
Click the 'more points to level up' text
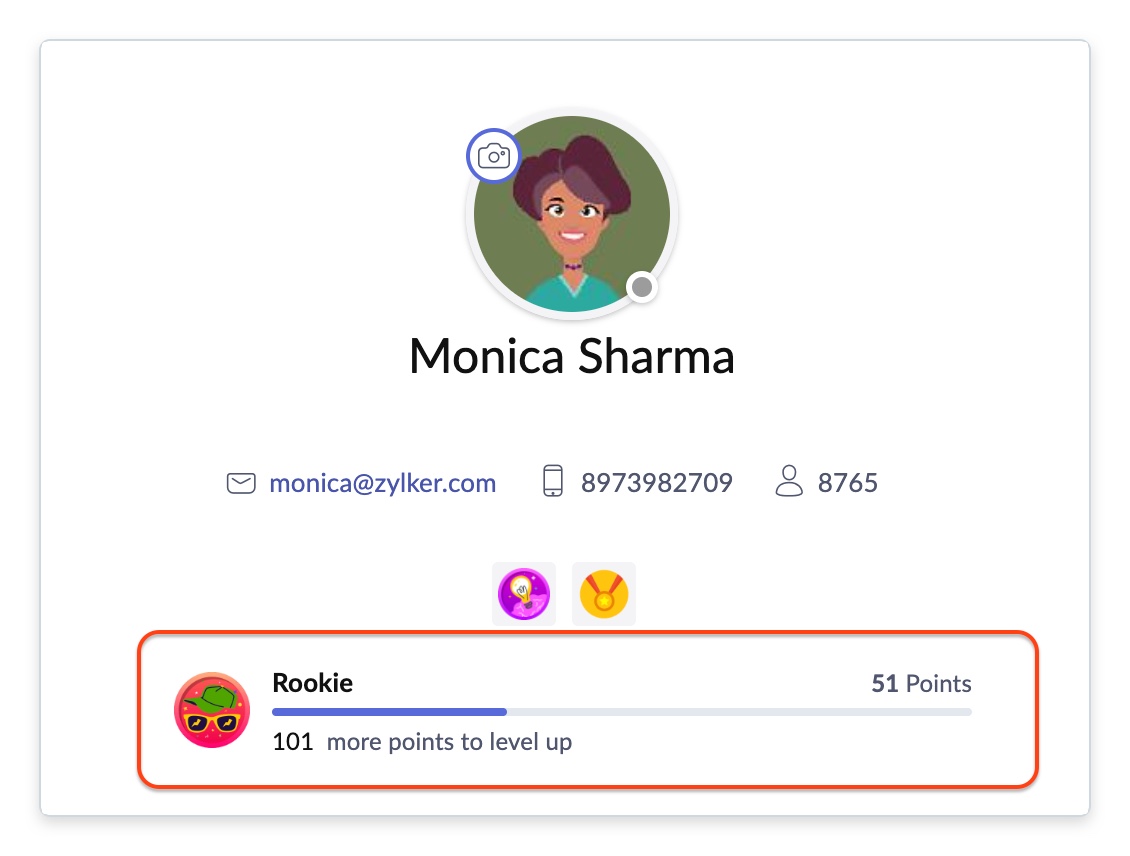[x=450, y=741]
